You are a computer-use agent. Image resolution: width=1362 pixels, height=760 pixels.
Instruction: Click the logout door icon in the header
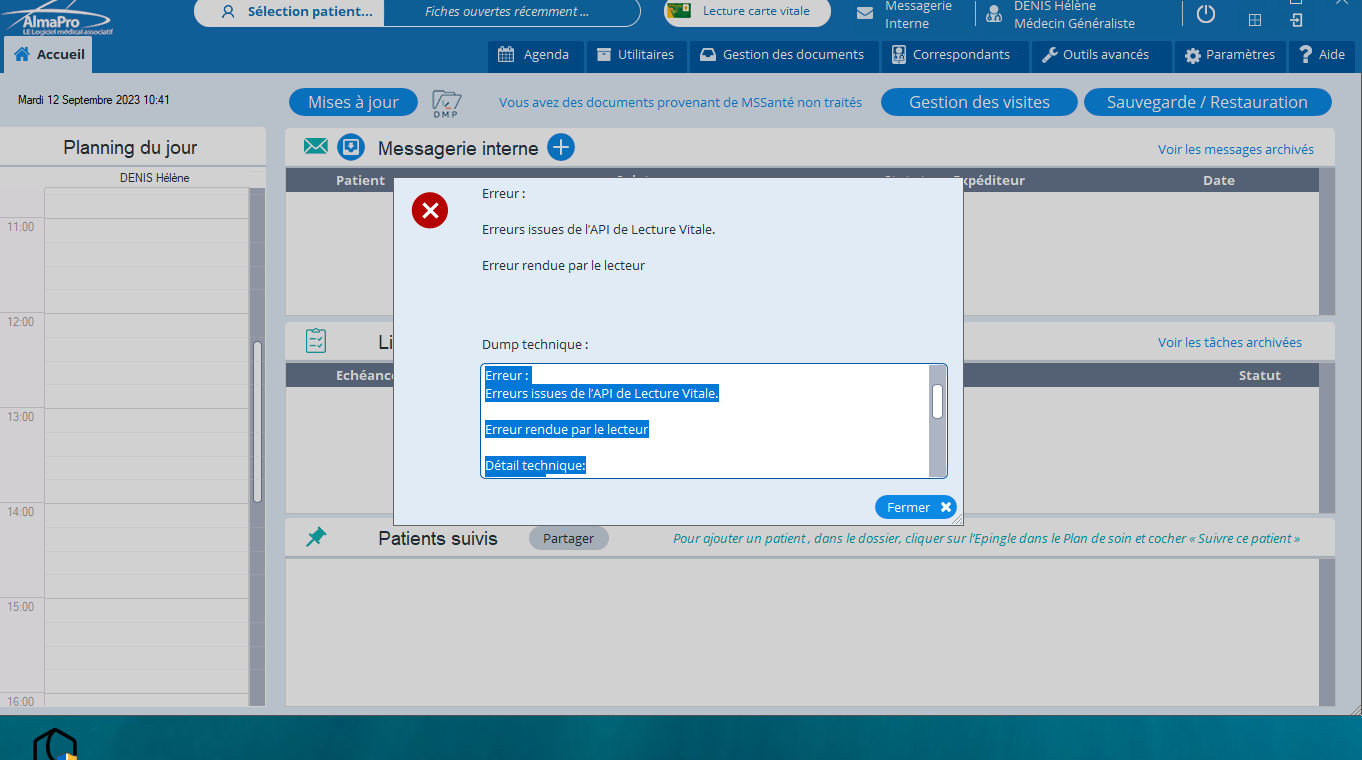(1296, 20)
